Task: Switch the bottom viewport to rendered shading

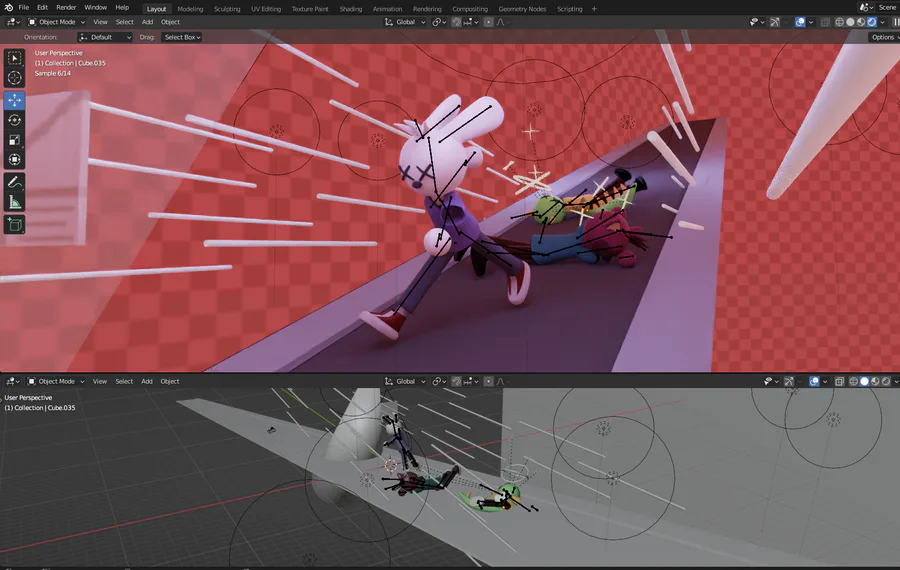Action: (x=886, y=381)
